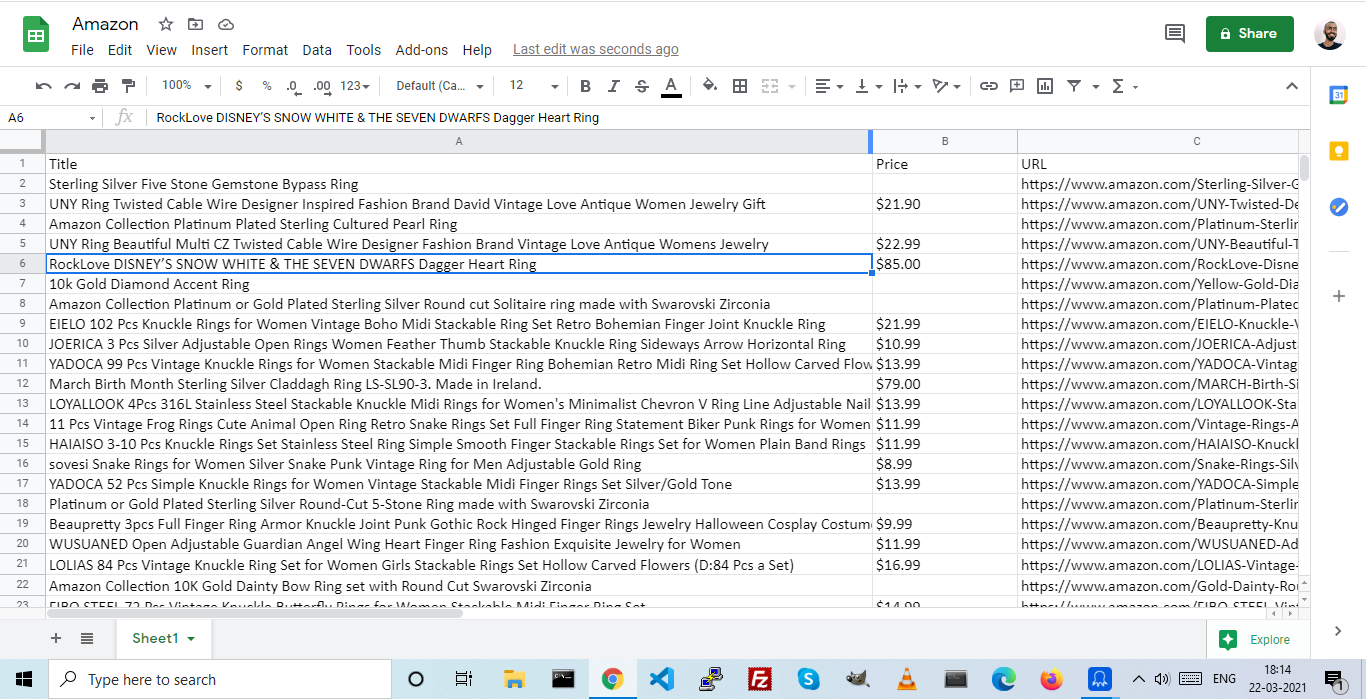
Task: Click Get add-ons plus icon in side panel
Action: click(x=1339, y=296)
